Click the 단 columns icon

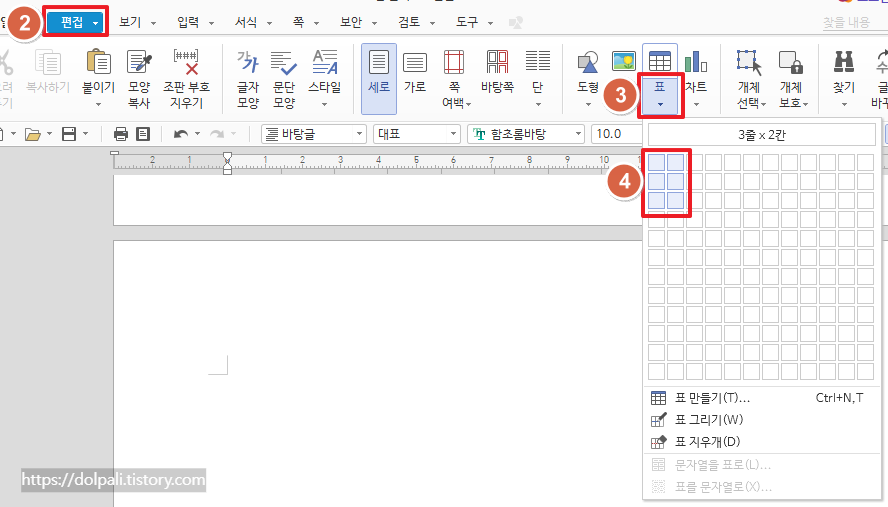tap(537, 61)
